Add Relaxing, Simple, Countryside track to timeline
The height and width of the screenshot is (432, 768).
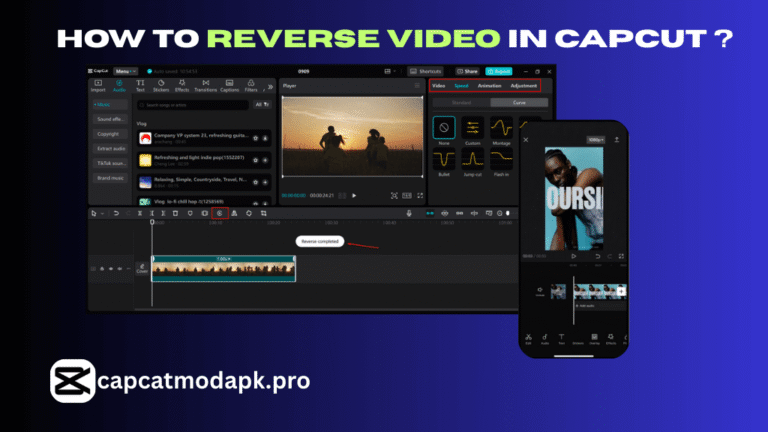(265, 182)
